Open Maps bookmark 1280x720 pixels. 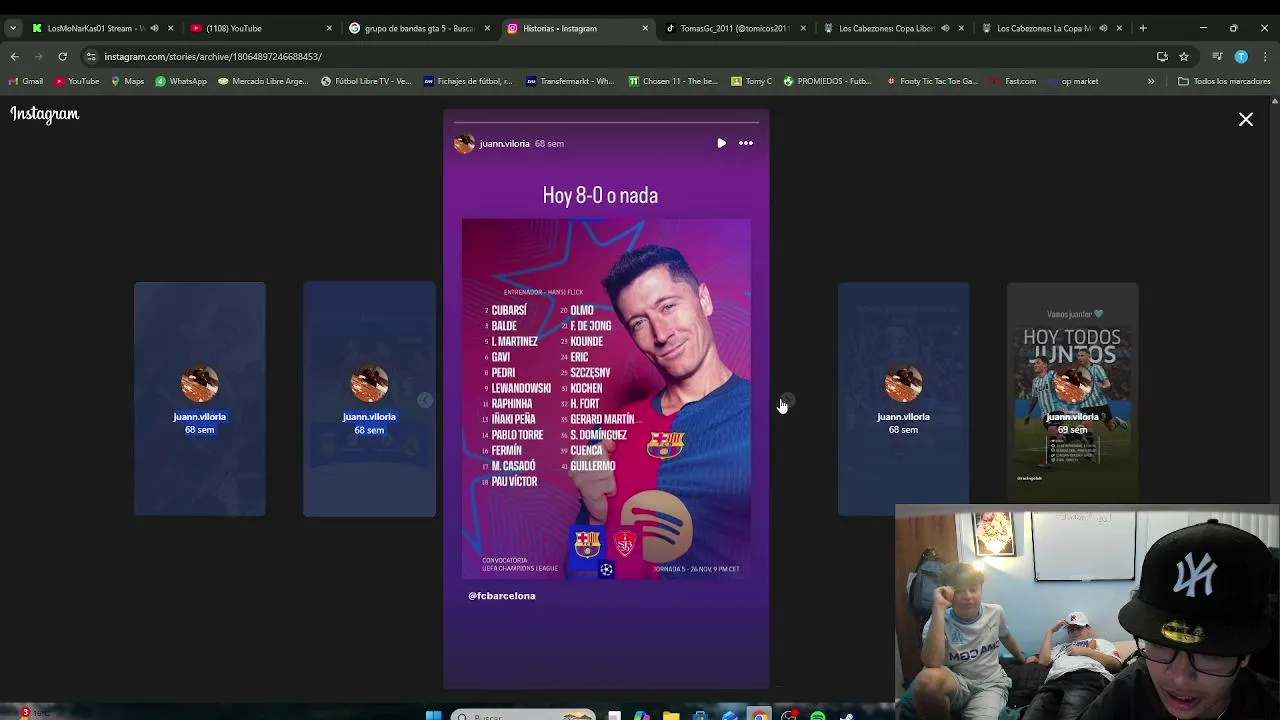point(127,81)
